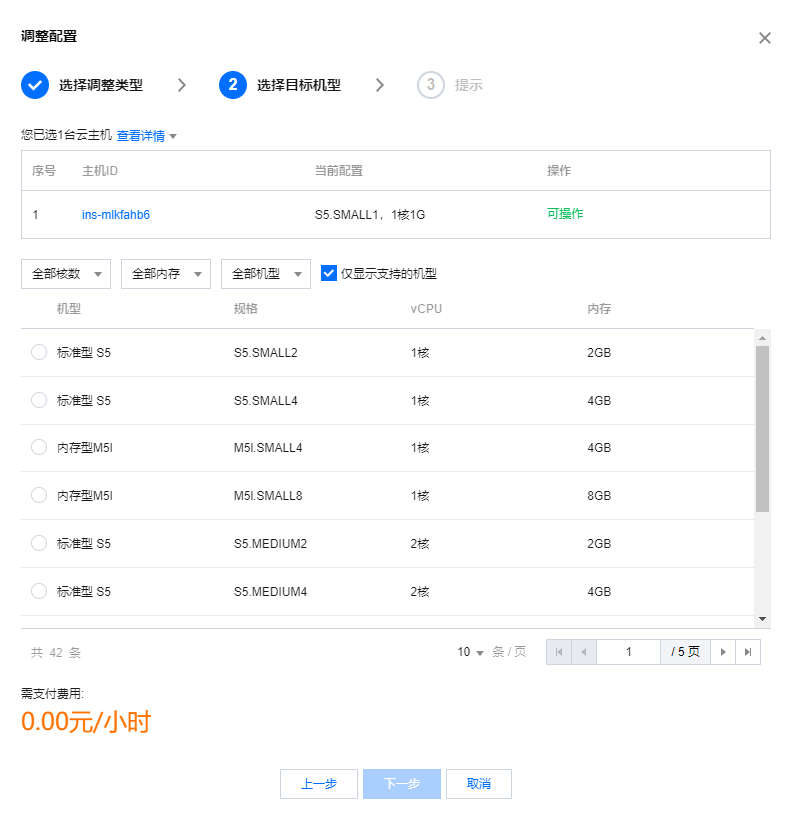The width and height of the screenshot is (794, 818).
Task: Uncheck 仅显示支持的机型 checkbox
Action: pyautogui.click(x=329, y=273)
